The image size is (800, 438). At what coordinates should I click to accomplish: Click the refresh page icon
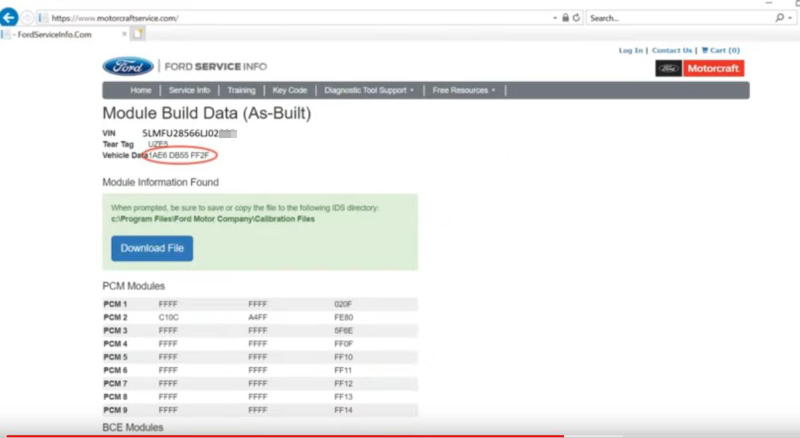[x=576, y=18]
